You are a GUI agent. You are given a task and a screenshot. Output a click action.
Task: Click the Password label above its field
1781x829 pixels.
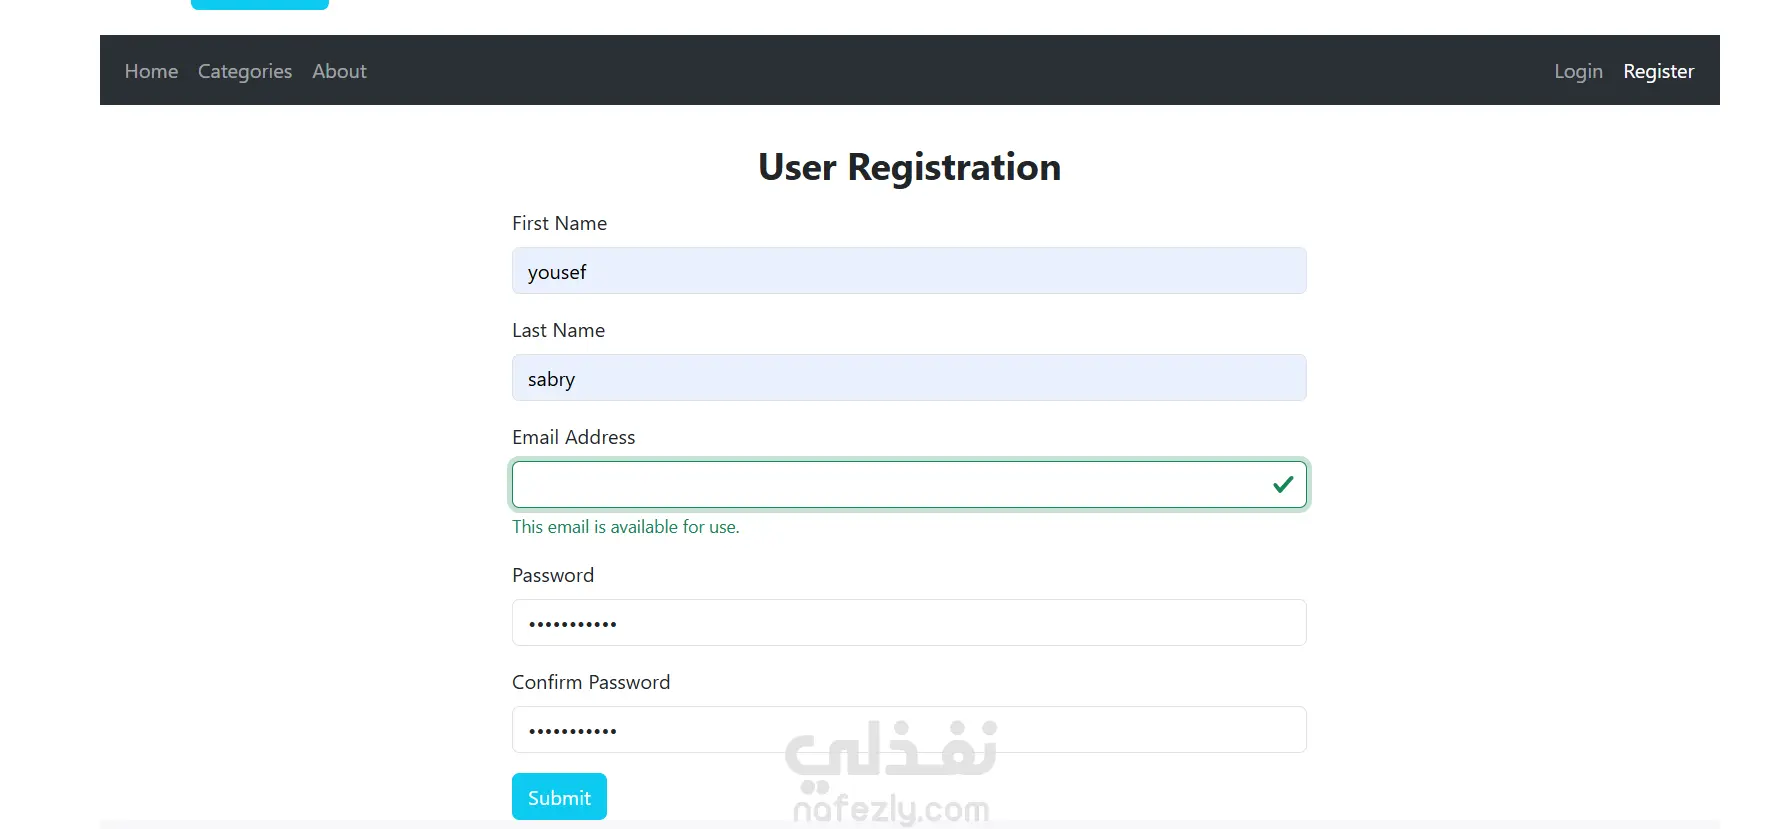click(x=553, y=575)
